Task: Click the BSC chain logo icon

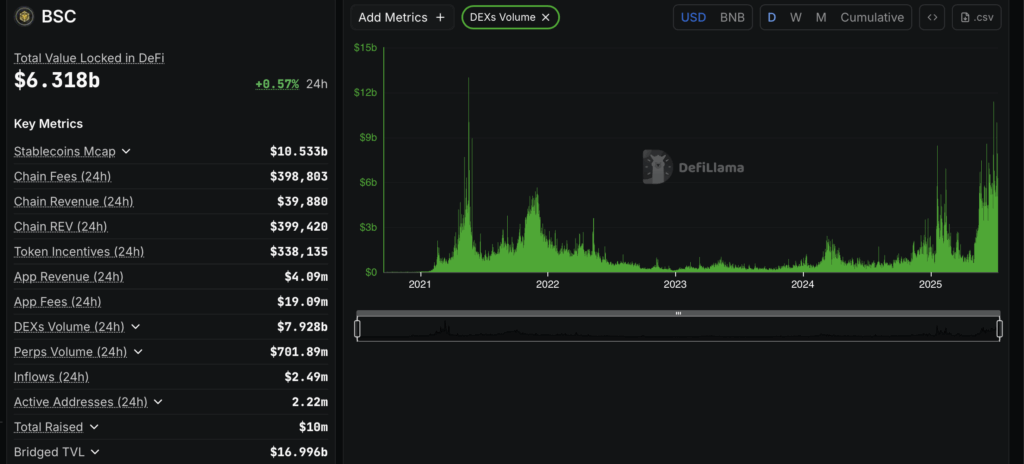Action: click(x=25, y=16)
